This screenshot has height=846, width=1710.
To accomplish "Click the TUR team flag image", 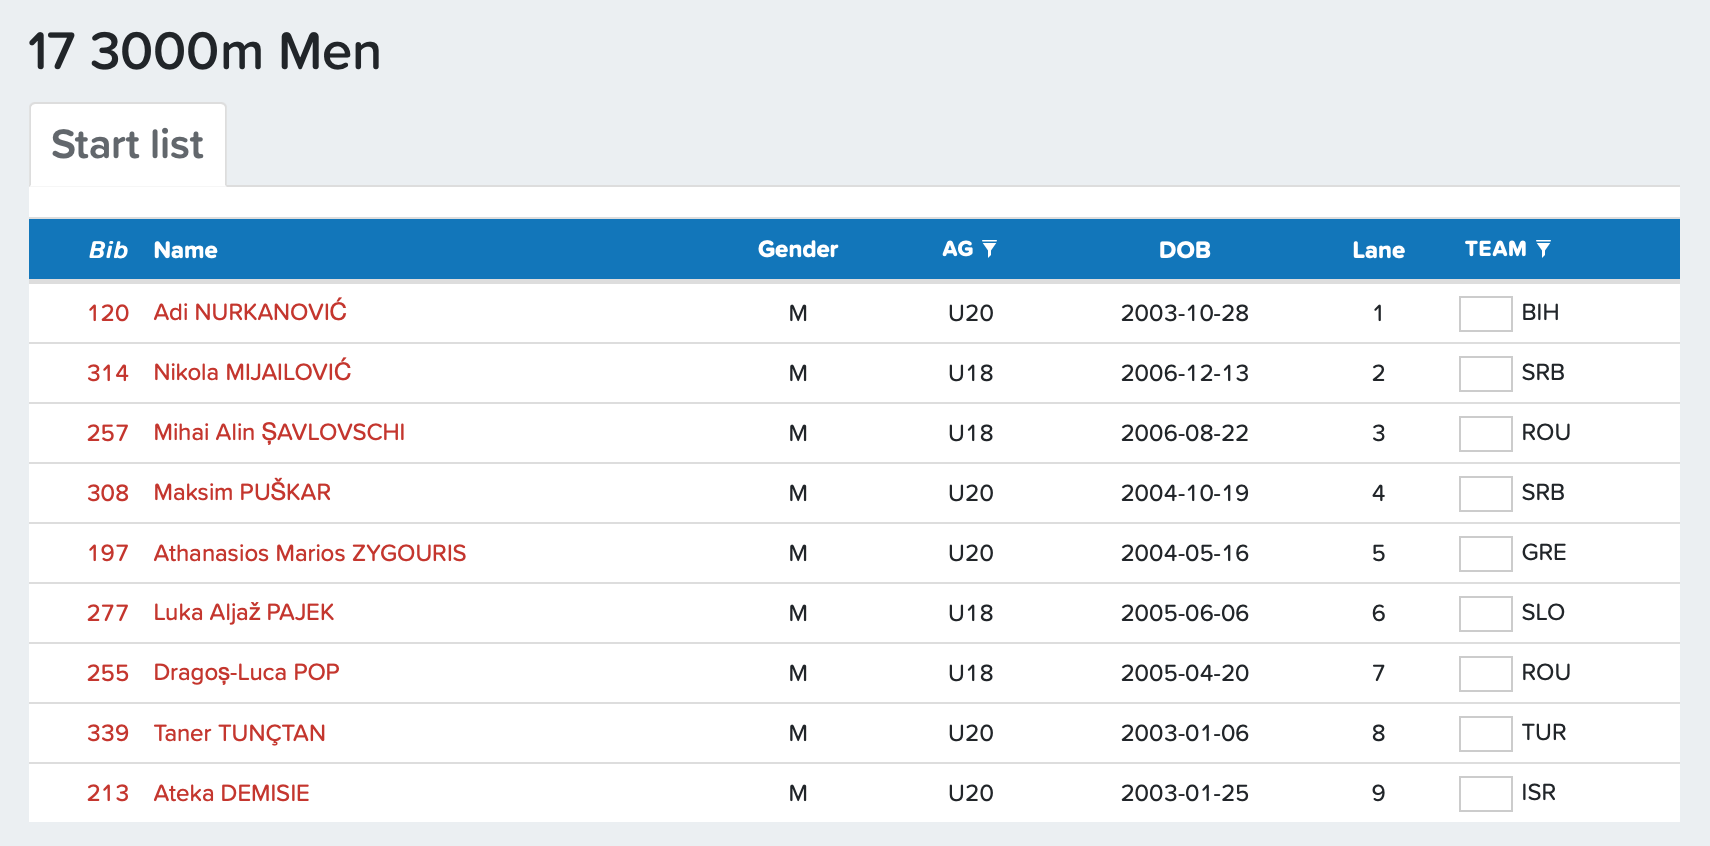I will point(1484,733).
